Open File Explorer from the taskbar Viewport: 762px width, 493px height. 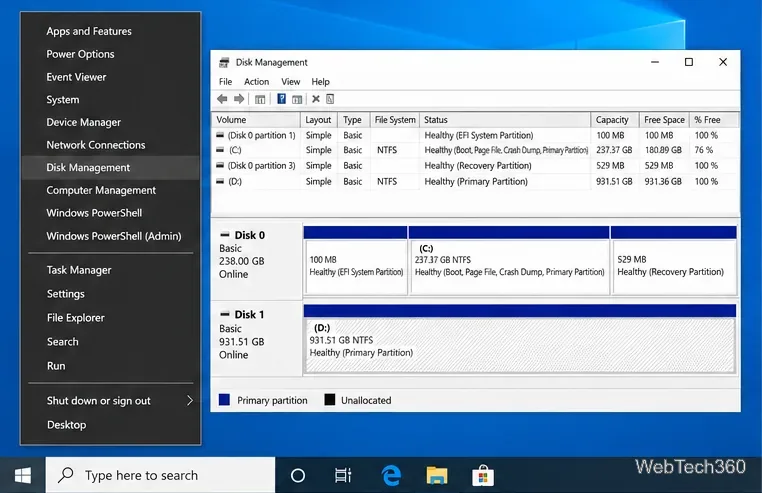pyautogui.click(x=437, y=475)
